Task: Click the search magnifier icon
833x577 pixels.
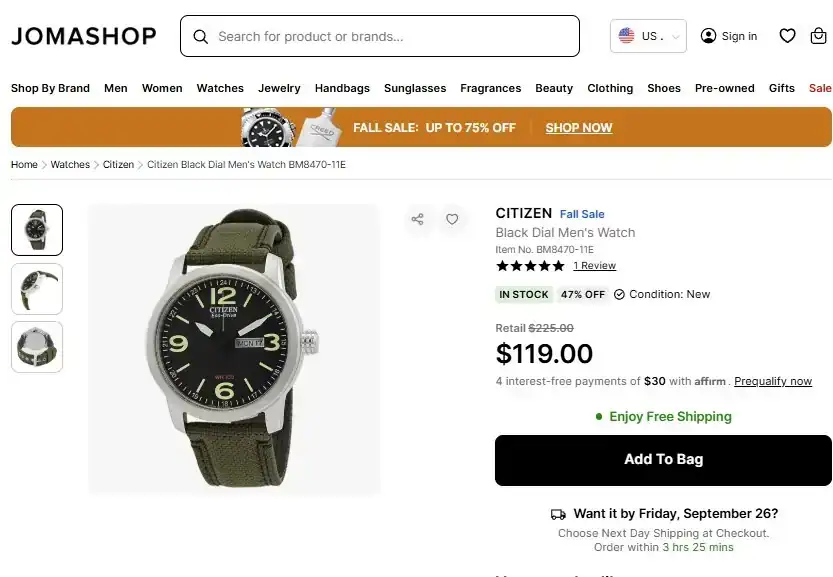Action: (x=201, y=37)
